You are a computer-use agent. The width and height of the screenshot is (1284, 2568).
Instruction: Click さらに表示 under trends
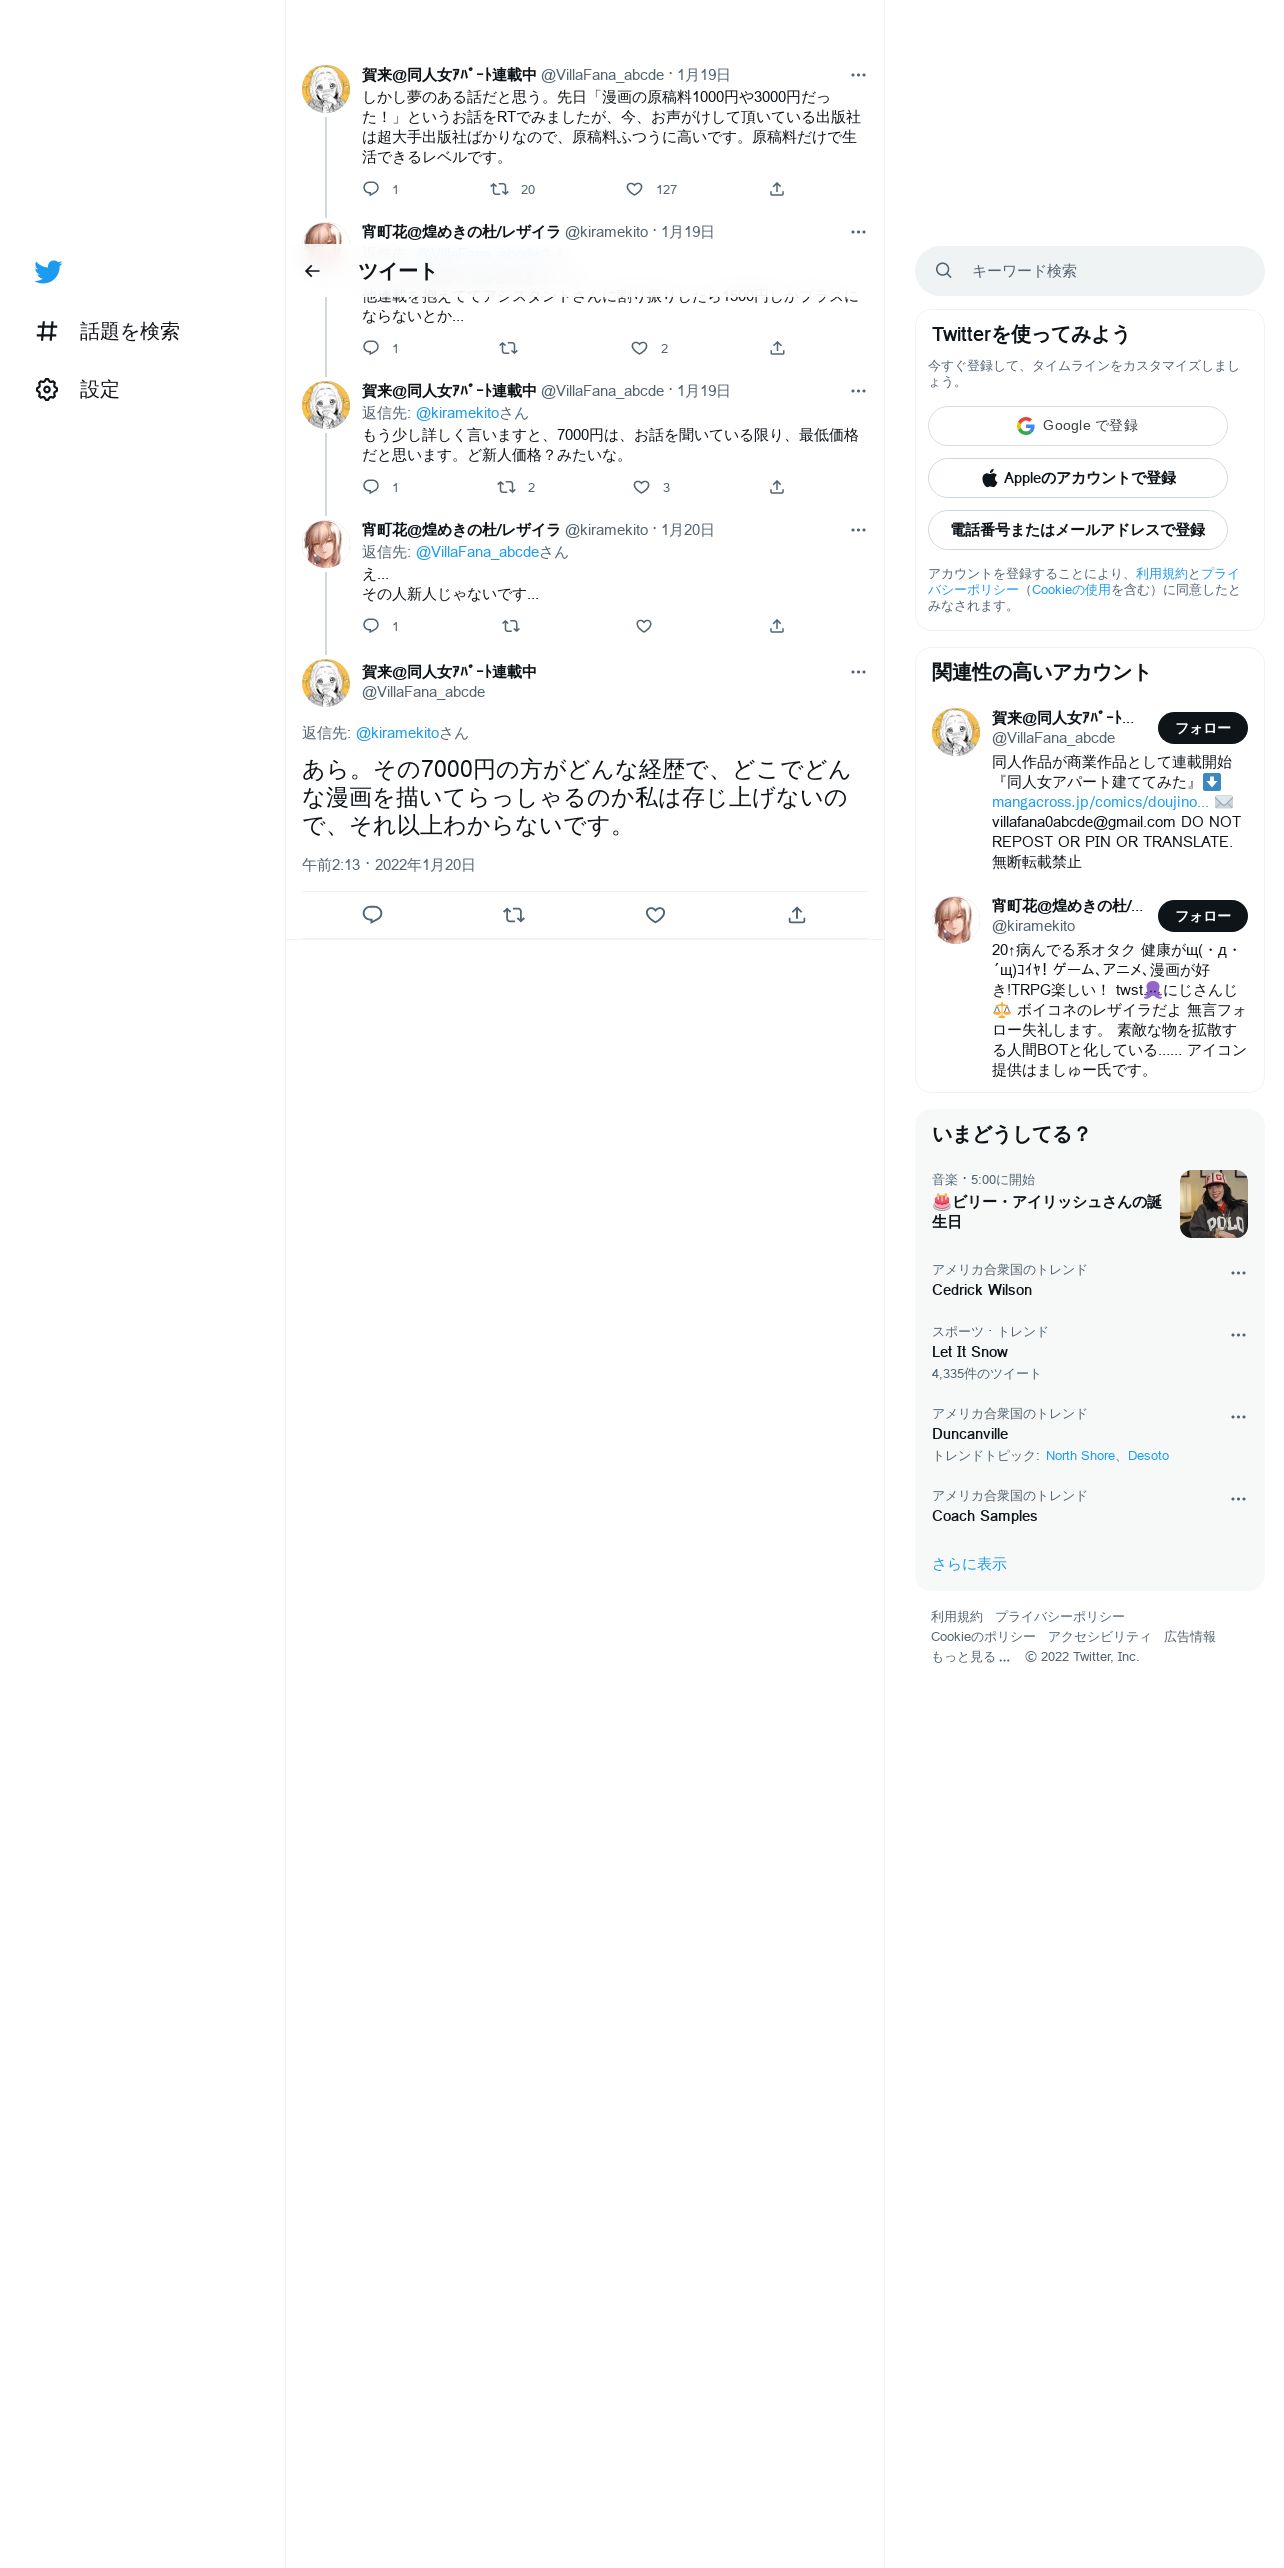969,1564
